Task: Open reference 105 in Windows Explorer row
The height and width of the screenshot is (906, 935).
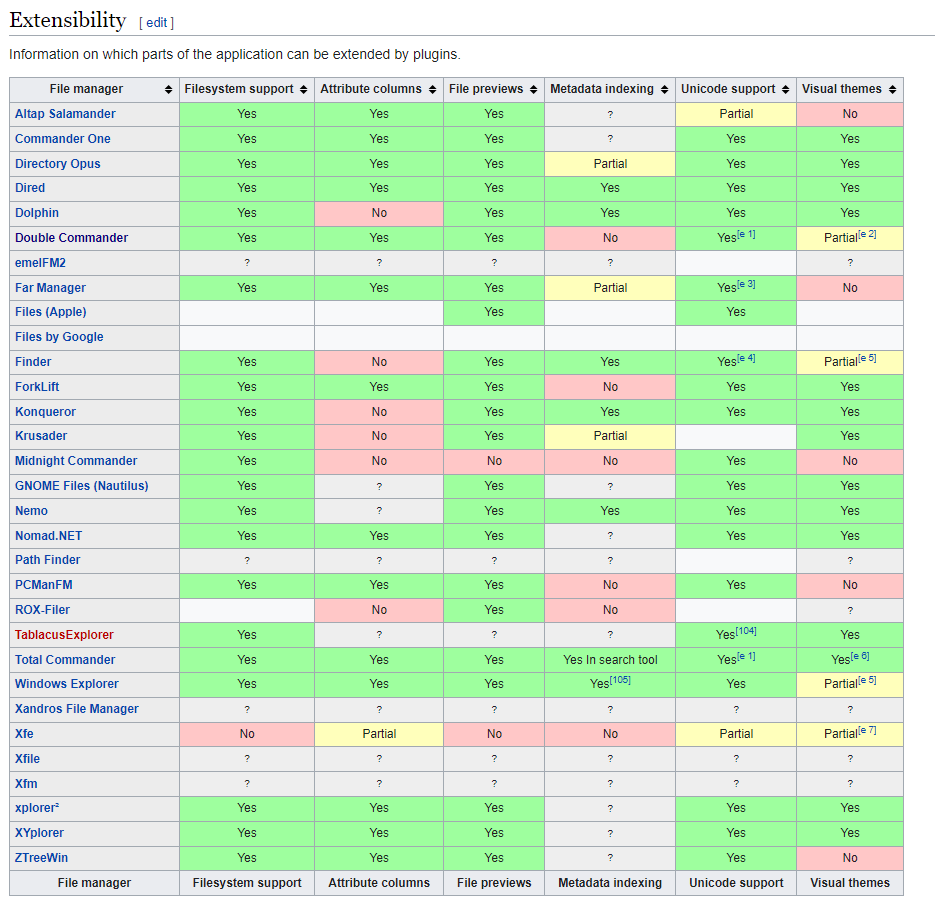Action: pos(619,681)
